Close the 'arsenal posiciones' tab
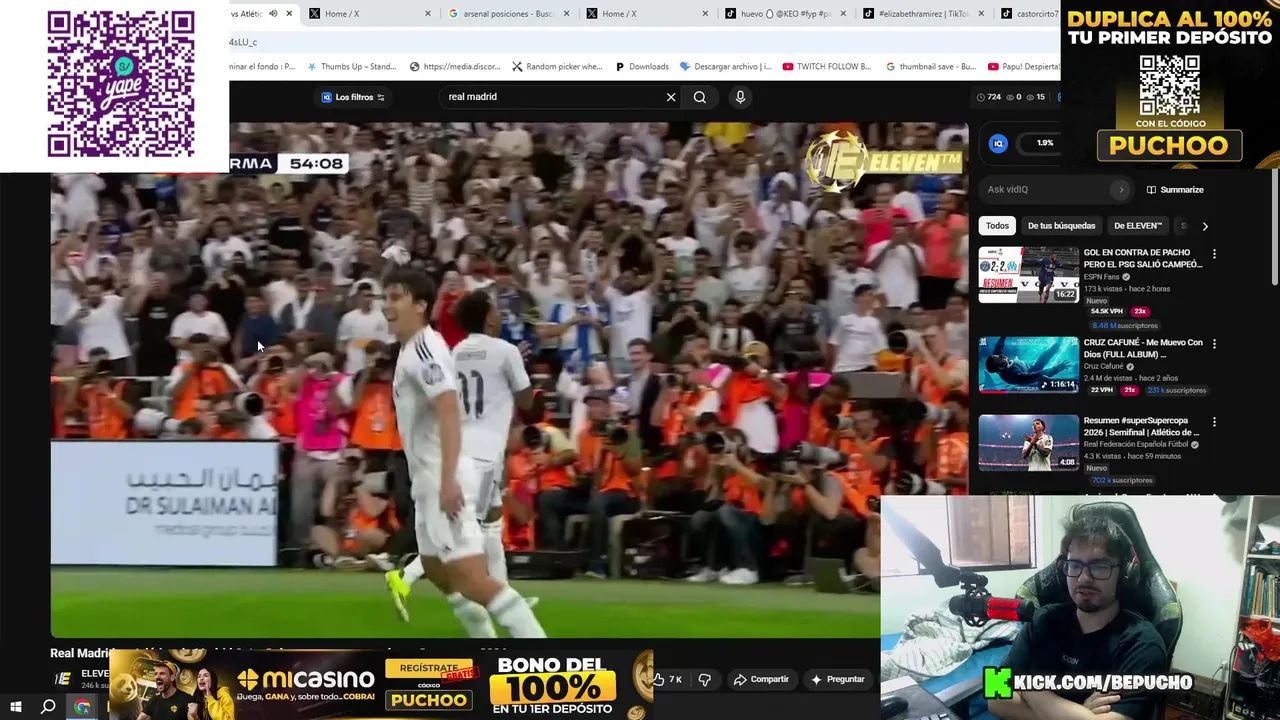Image resolution: width=1280 pixels, height=720 pixels. [566, 14]
